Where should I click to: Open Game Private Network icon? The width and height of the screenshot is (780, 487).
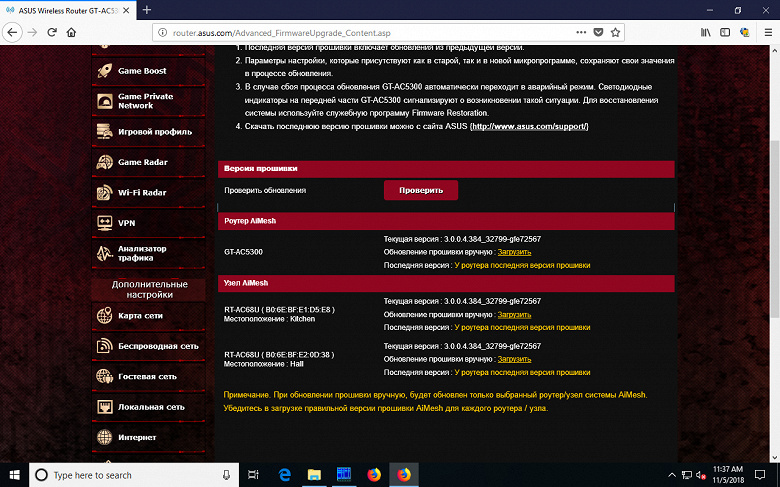point(104,101)
